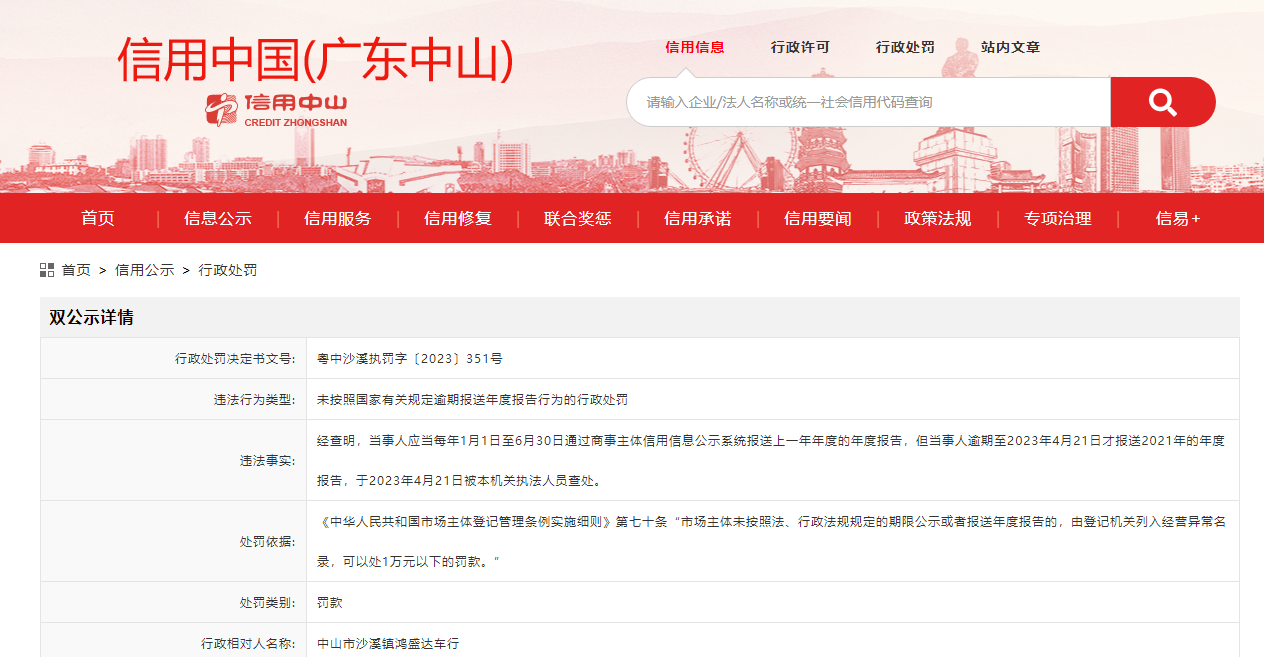Open the 联合奖惩 menu item

578,218
